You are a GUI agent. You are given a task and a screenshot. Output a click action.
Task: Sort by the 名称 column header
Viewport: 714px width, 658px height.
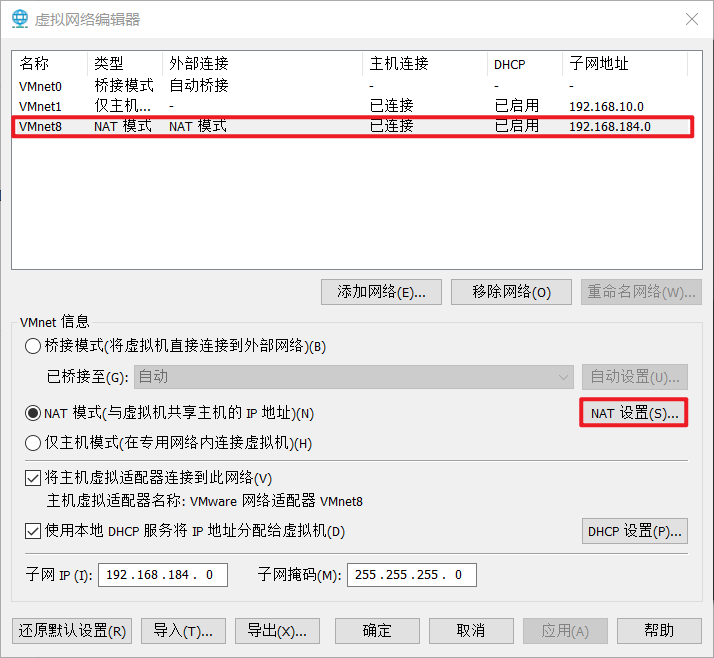click(x=50, y=63)
